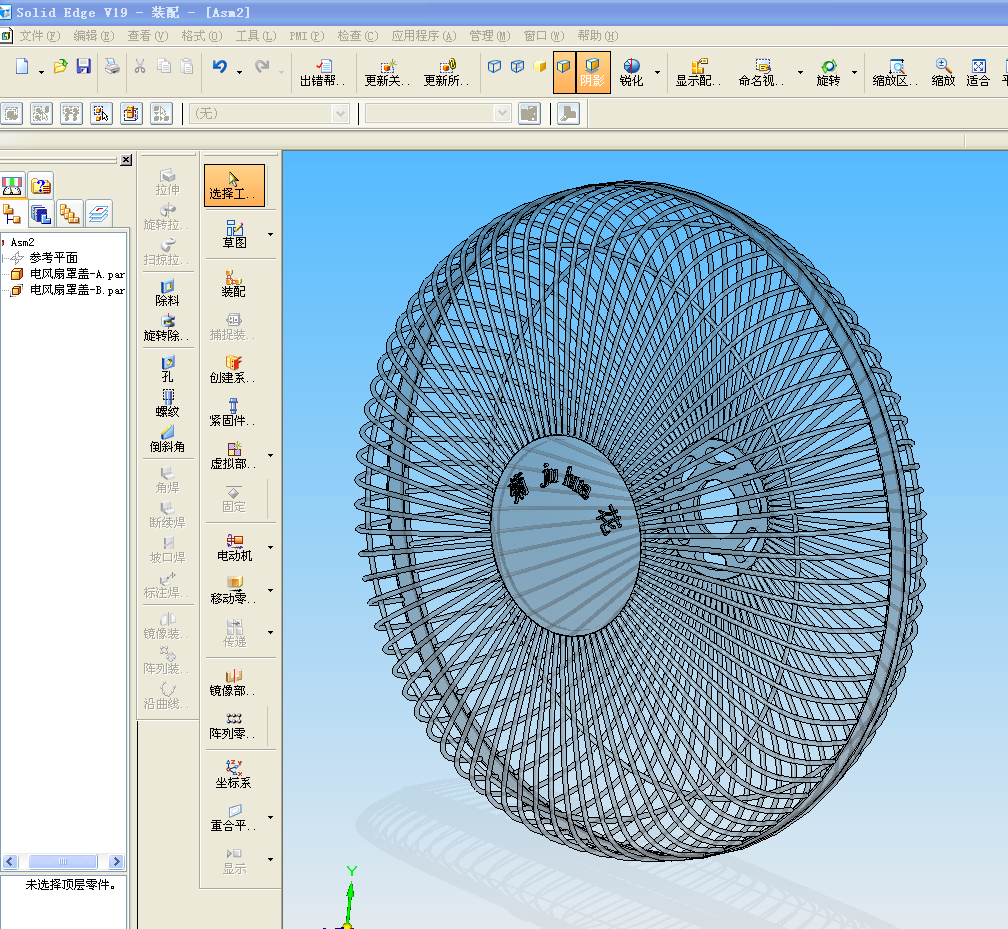
Task: Open the (无) combo box
Action: (x=269, y=114)
